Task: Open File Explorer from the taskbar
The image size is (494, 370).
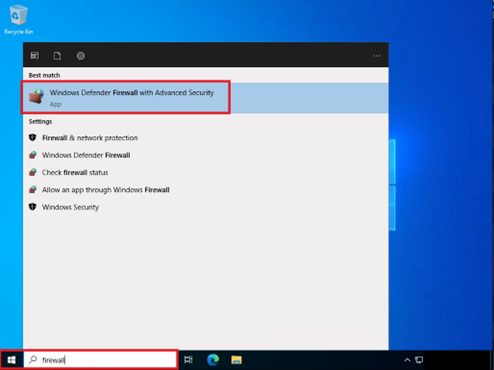Action: pyautogui.click(x=236, y=360)
